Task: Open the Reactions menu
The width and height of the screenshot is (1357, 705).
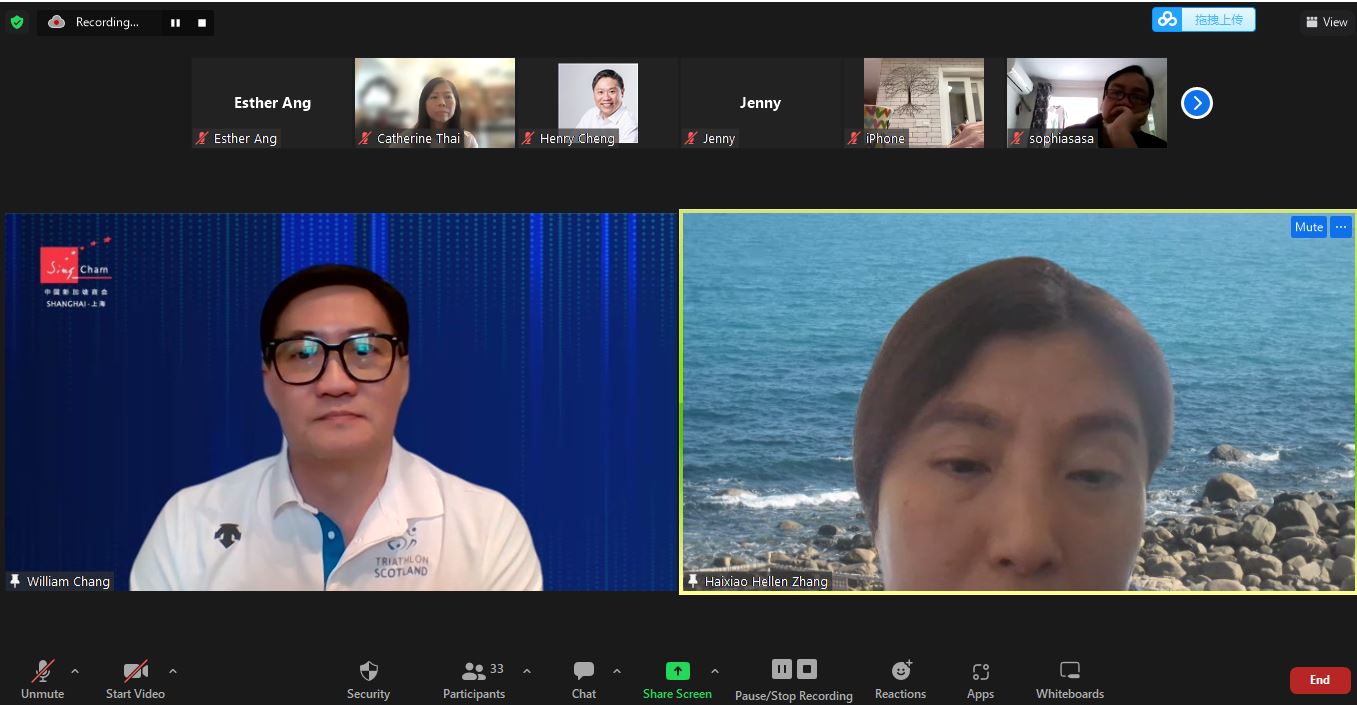Action: tap(900, 679)
